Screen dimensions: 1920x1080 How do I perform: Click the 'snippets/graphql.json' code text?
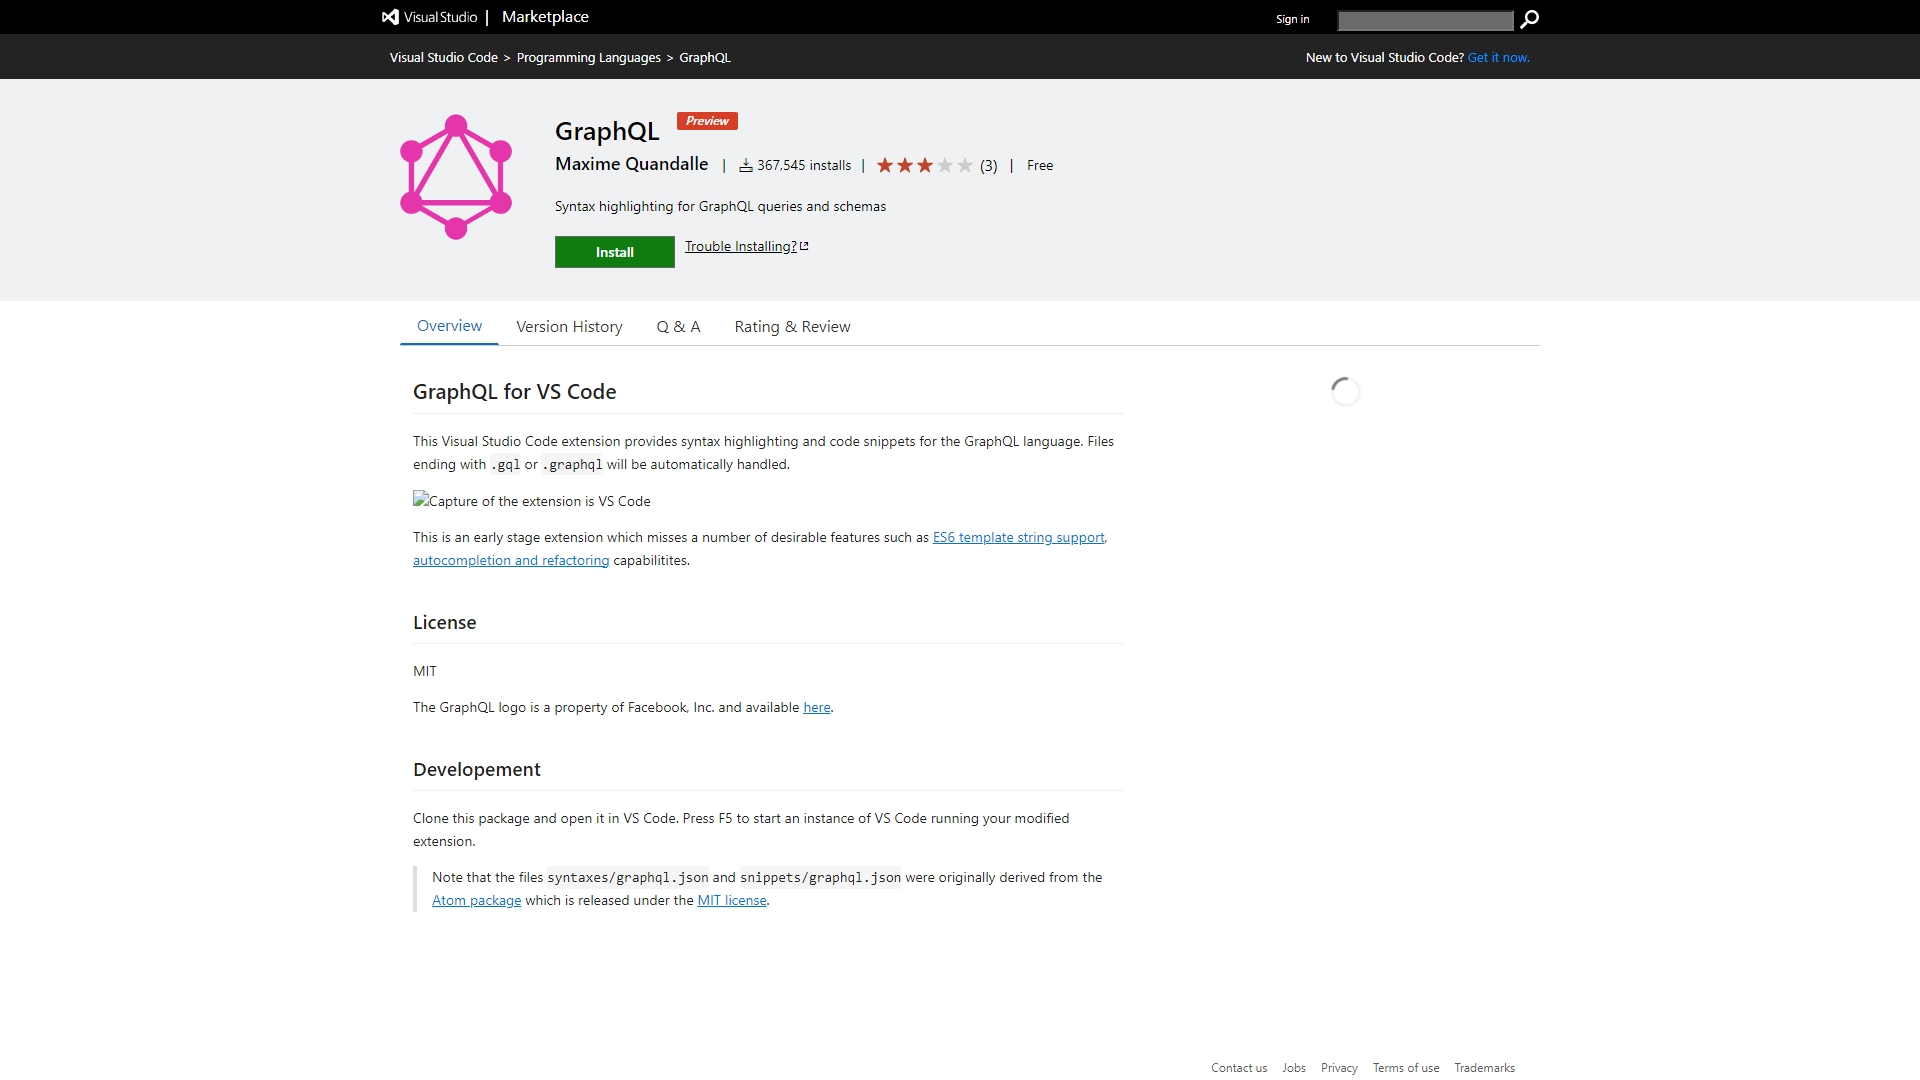pyautogui.click(x=820, y=877)
